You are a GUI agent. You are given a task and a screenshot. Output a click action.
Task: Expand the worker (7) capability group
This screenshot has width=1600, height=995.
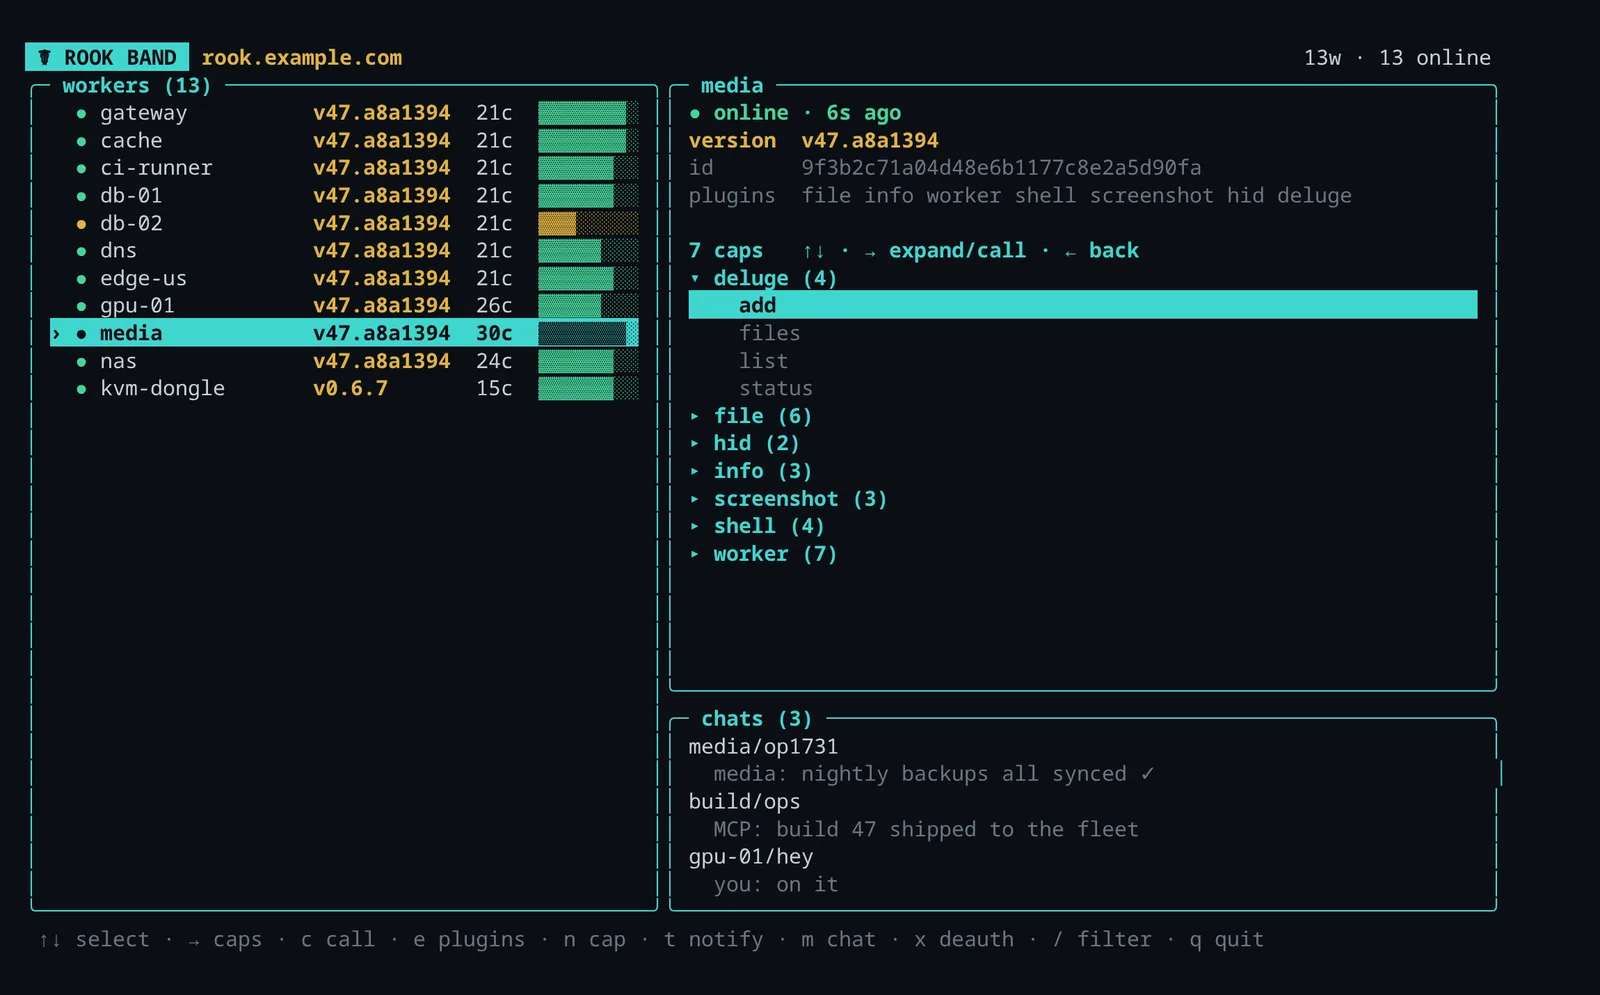tap(764, 554)
